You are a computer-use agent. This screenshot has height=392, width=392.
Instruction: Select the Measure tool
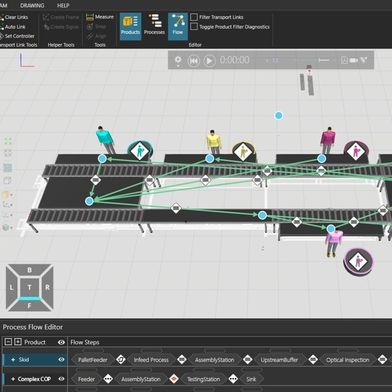(100, 17)
